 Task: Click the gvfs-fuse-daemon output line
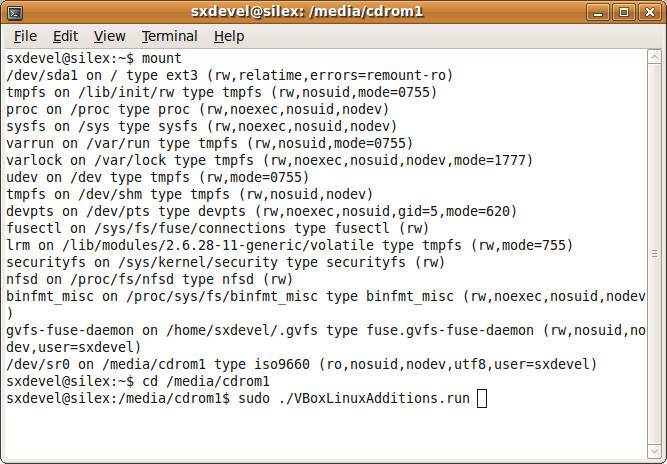[326, 339]
